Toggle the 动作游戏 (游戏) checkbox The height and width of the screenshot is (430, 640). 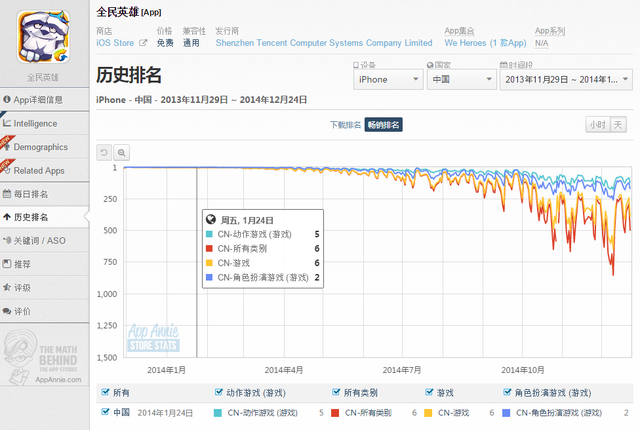[219, 392]
